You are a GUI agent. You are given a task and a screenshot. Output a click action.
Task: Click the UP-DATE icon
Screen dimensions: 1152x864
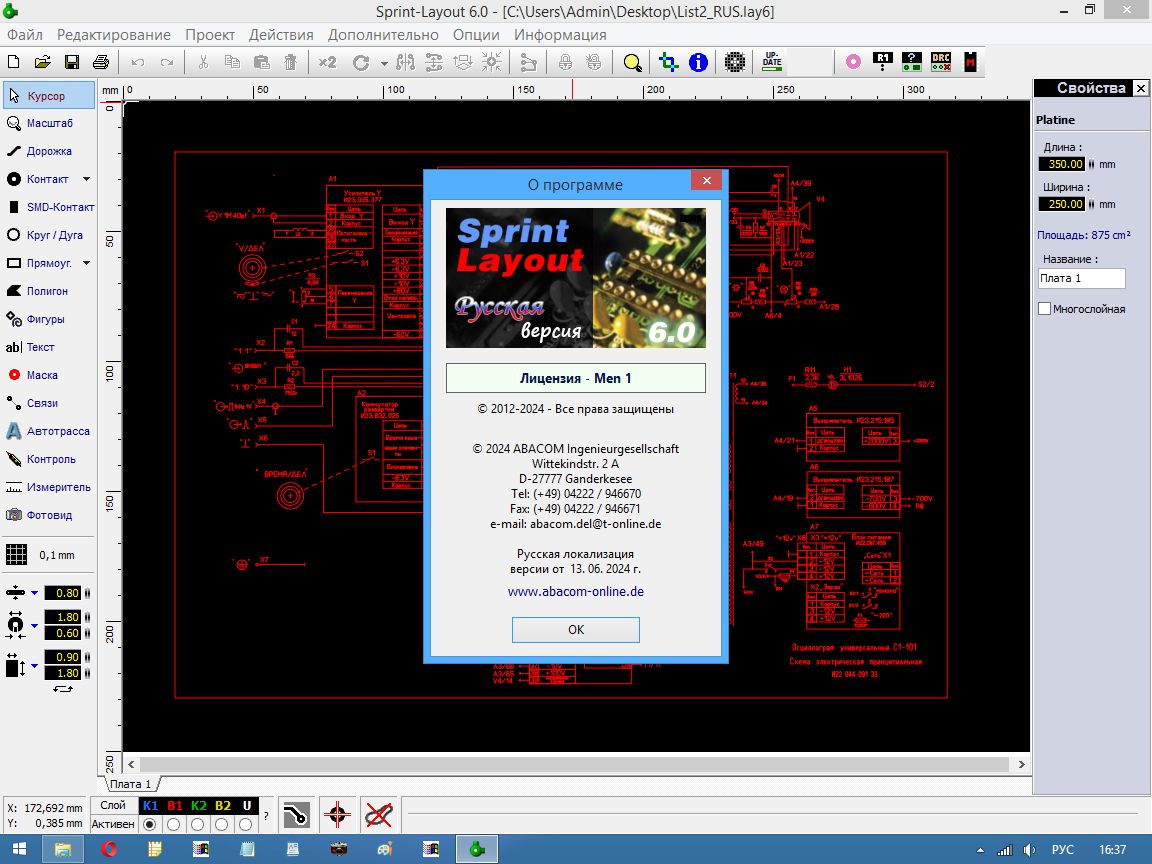point(772,62)
